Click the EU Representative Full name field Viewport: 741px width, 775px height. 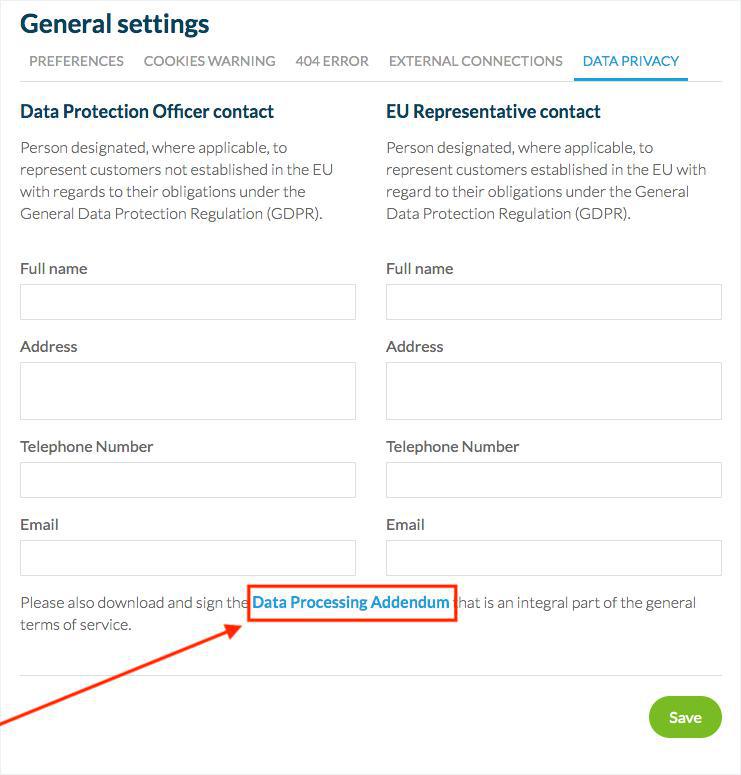point(553,302)
